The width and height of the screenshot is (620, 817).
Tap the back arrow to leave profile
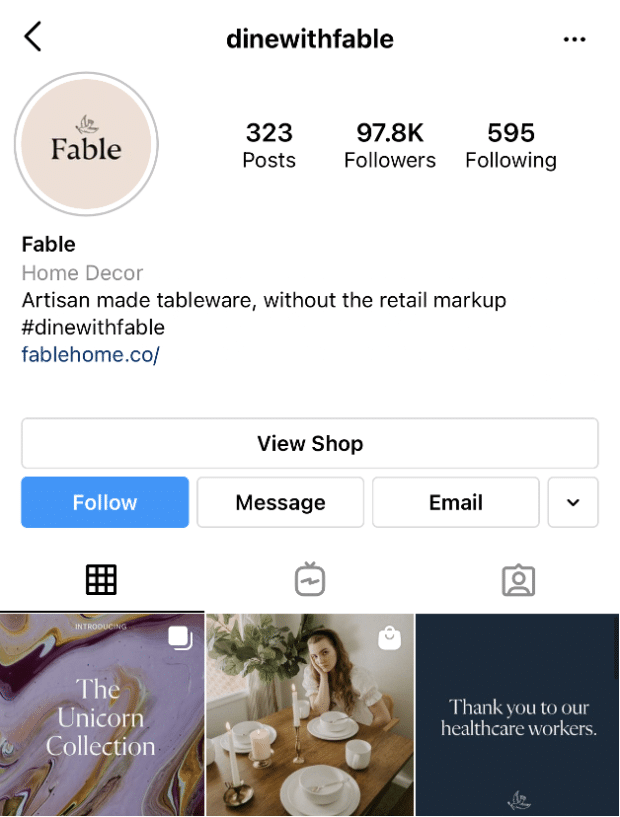[x=33, y=36]
